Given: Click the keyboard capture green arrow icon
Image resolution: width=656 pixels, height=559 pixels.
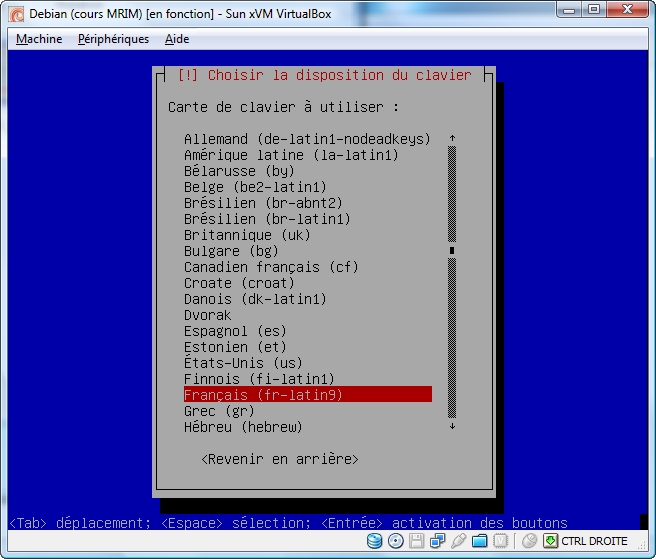Looking at the screenshot, I should click(x=551, y=541).
